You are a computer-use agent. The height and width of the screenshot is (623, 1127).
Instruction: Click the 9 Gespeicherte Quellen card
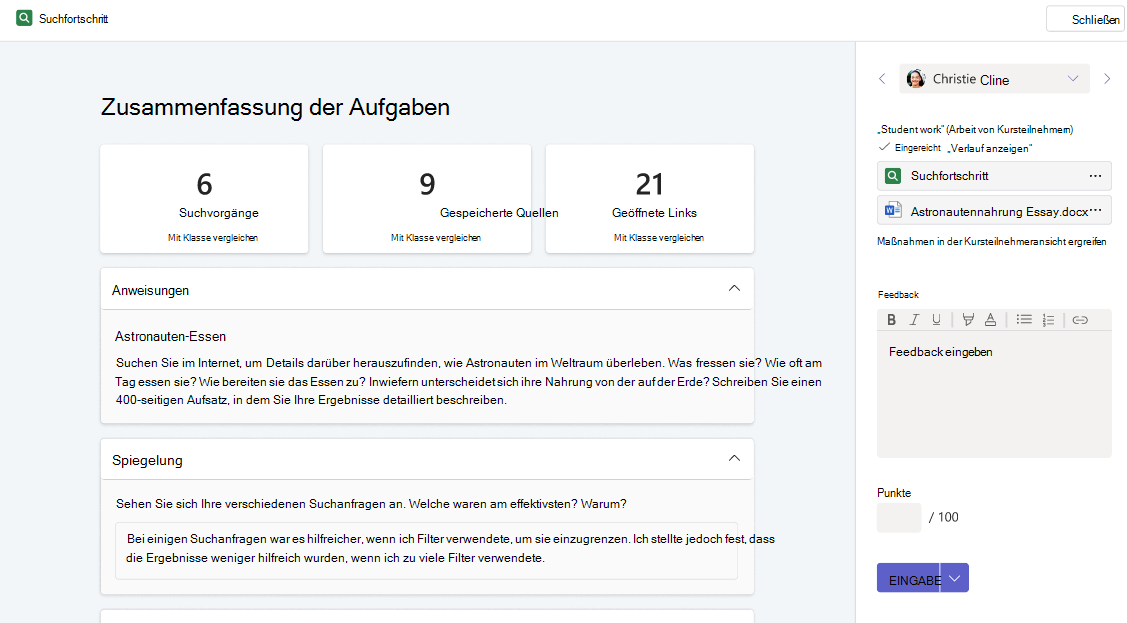(427, 199)
